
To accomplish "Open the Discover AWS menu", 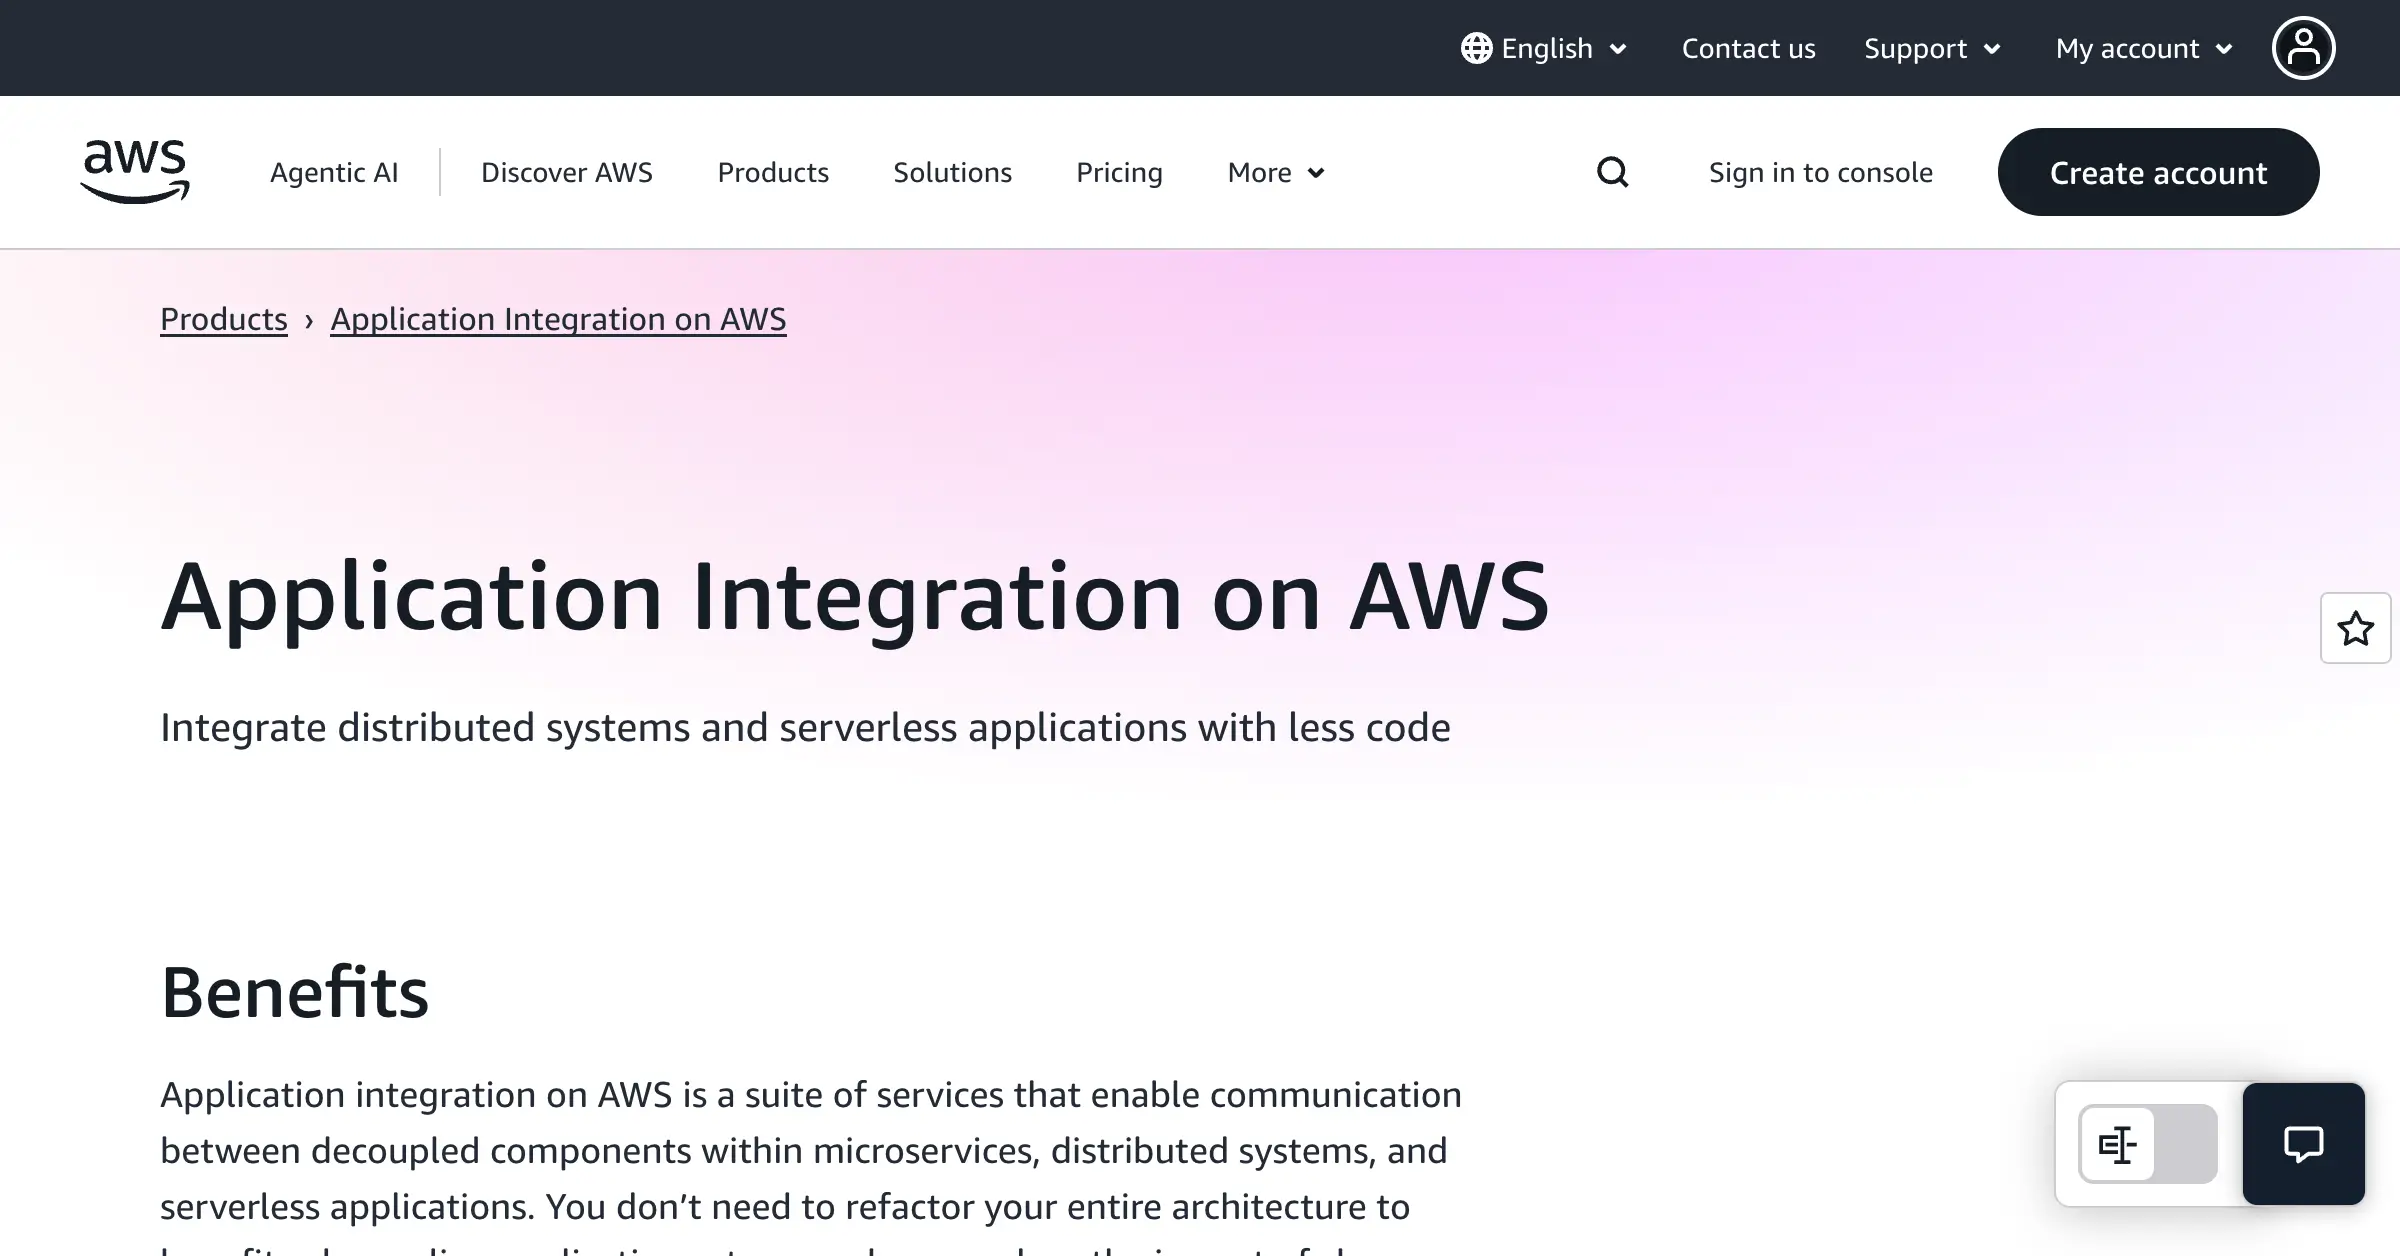I will point(567,172).
